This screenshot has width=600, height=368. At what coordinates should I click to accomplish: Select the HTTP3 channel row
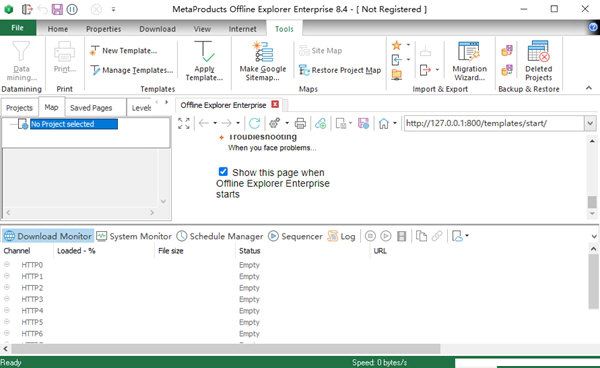294,299
